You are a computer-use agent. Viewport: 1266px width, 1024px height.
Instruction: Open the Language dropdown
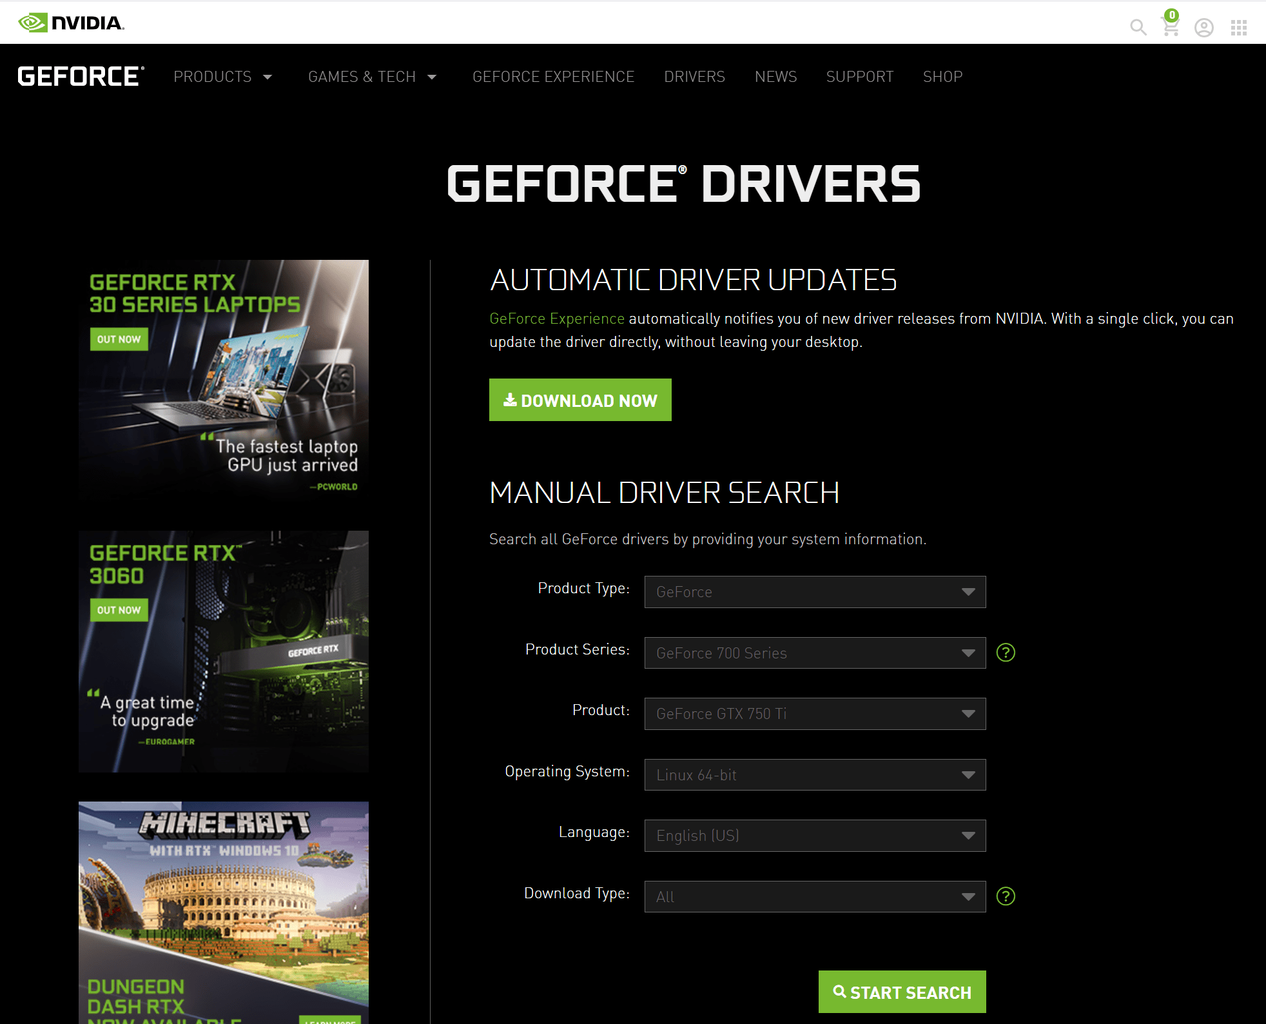[x=815, y=836]
